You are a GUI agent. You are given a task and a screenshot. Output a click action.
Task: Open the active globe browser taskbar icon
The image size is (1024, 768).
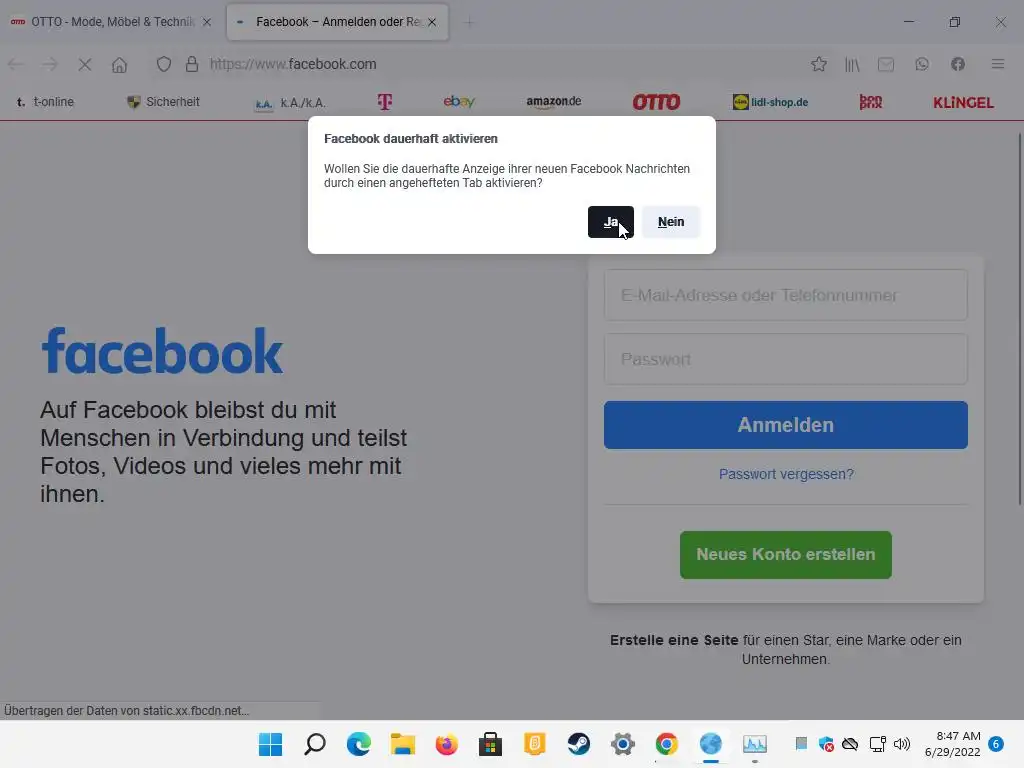[711, 744]
